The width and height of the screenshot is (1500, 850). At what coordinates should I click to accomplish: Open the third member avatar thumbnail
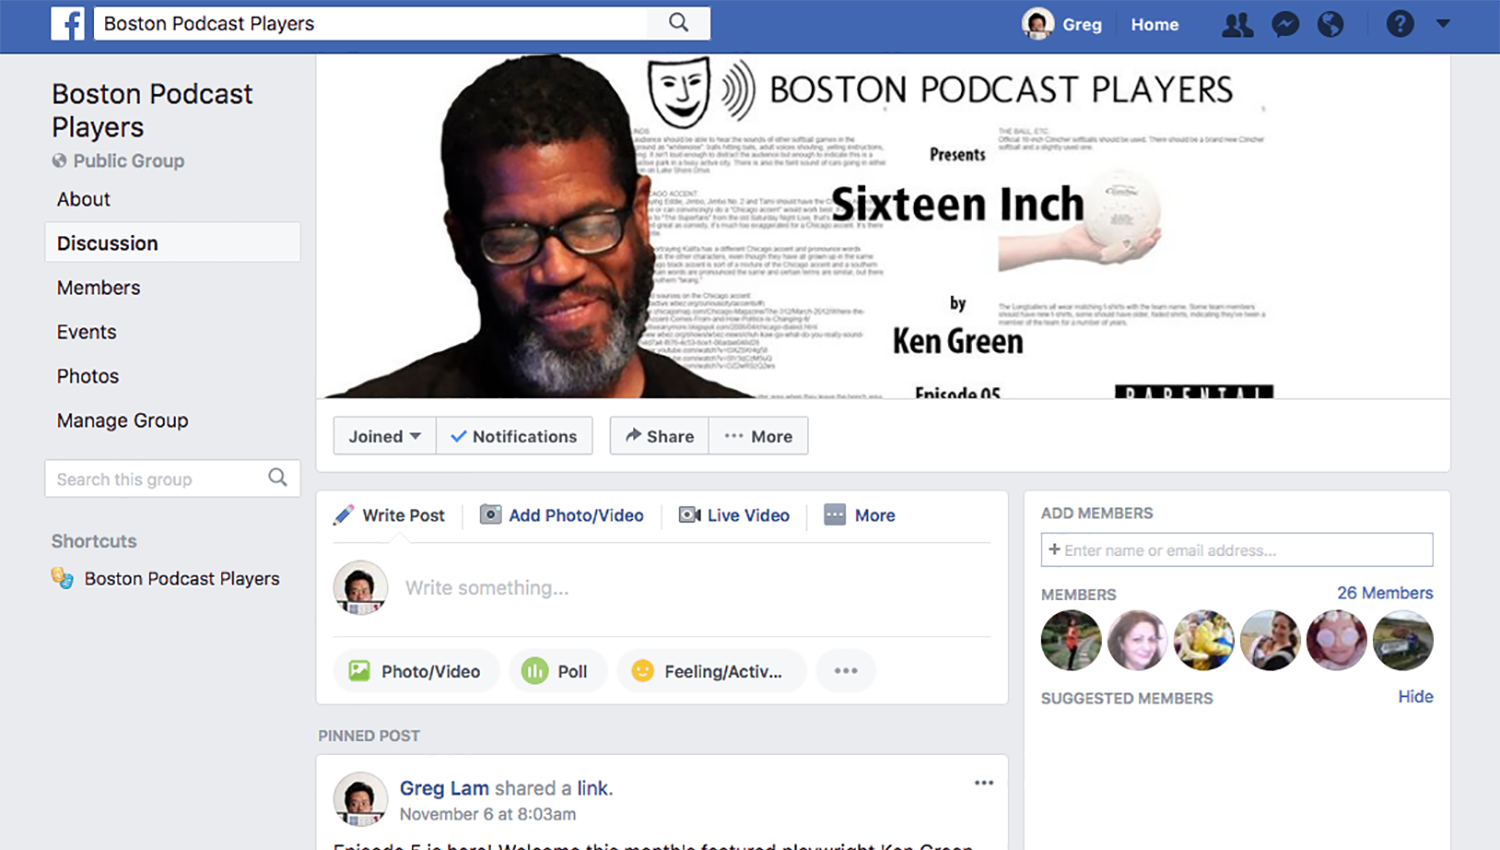point(1204,640)
